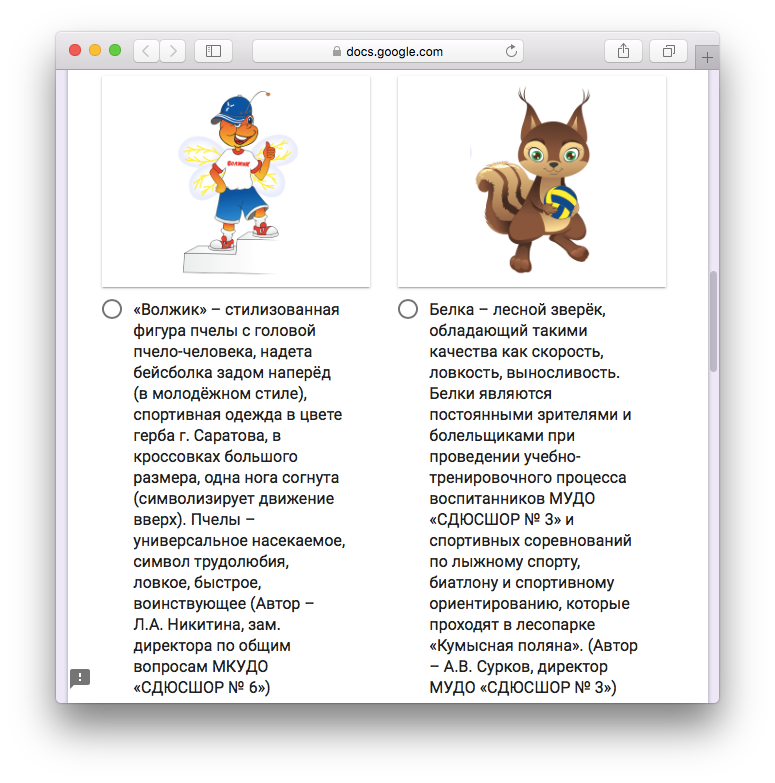Click the page's vertical scrollbar thumb
Image resolution: width=775 pixels, height=783 pixels.
tap(713, 320)
